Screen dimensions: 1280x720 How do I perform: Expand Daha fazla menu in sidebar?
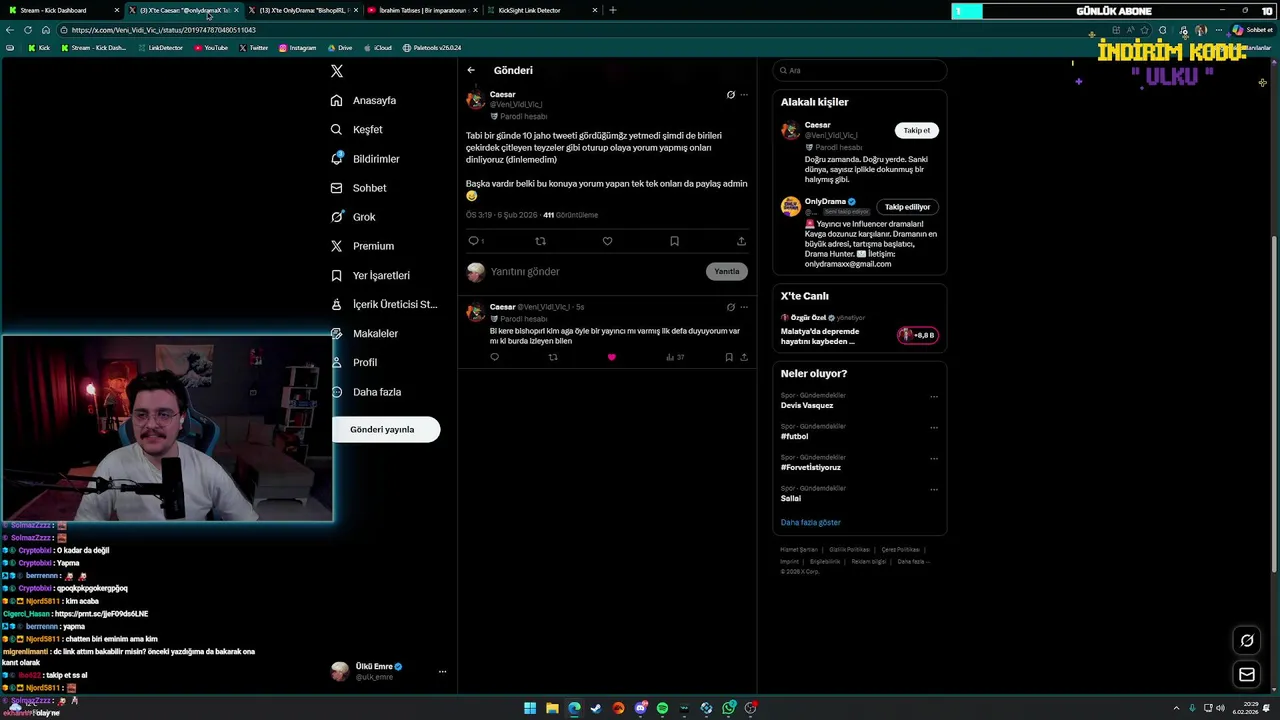click(367, 392)
